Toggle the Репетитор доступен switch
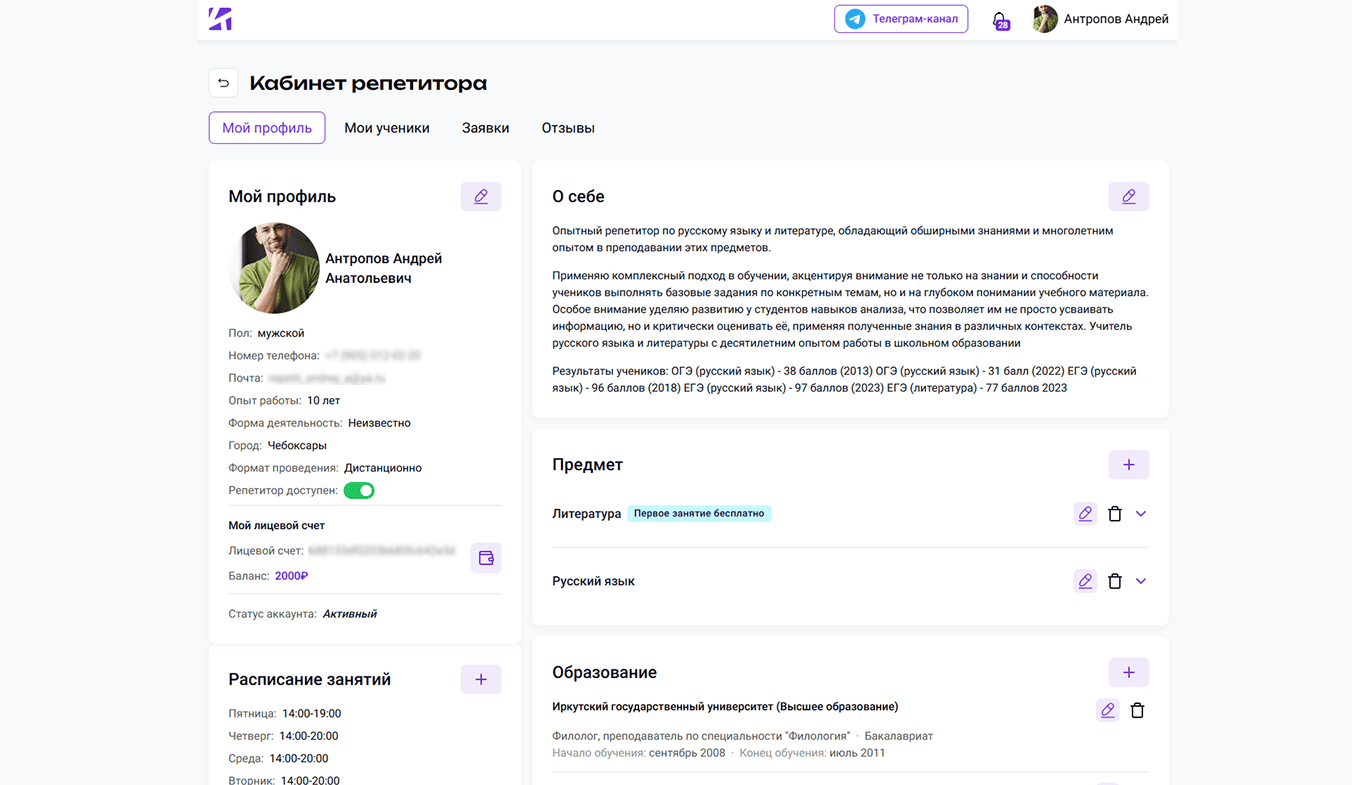 (x=359, y=491)
